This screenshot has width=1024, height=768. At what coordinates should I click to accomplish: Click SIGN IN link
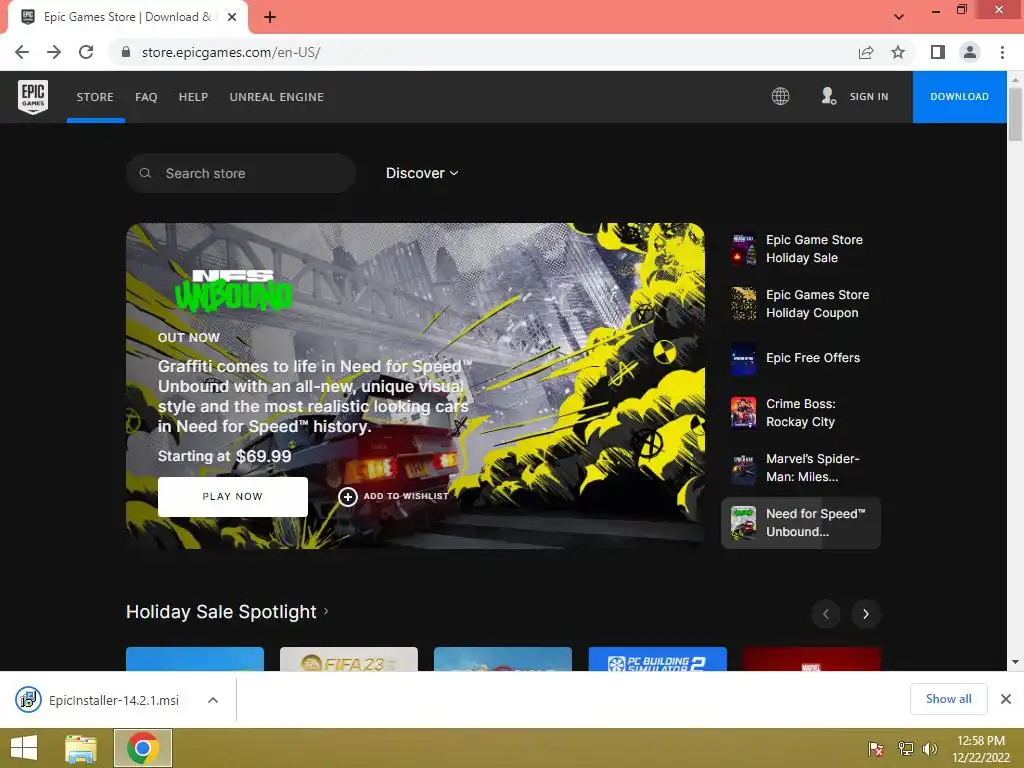869,97
